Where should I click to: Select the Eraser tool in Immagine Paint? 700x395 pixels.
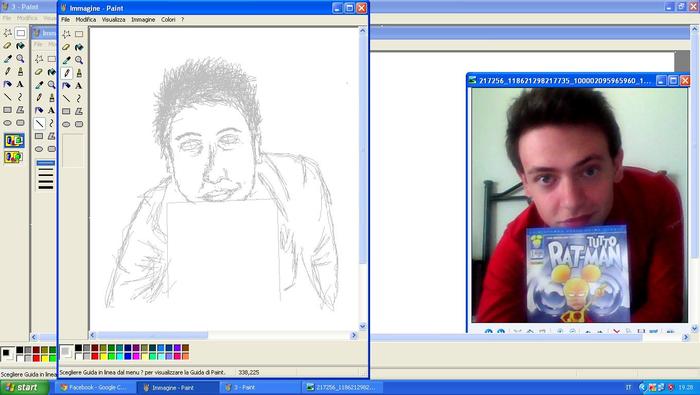67,47
